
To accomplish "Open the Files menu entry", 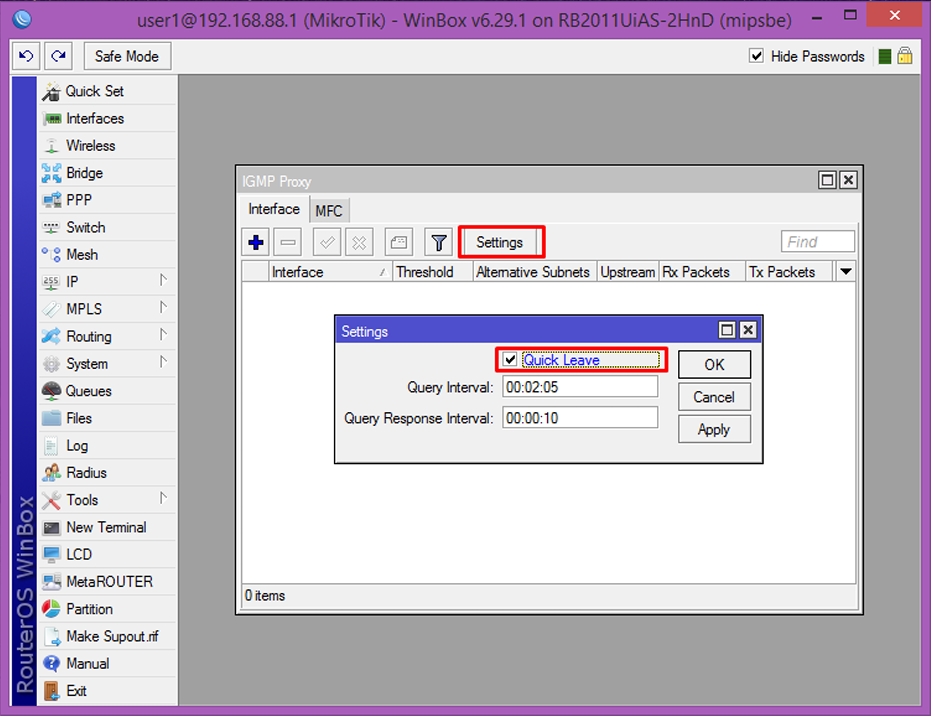I will click(108, 418).
